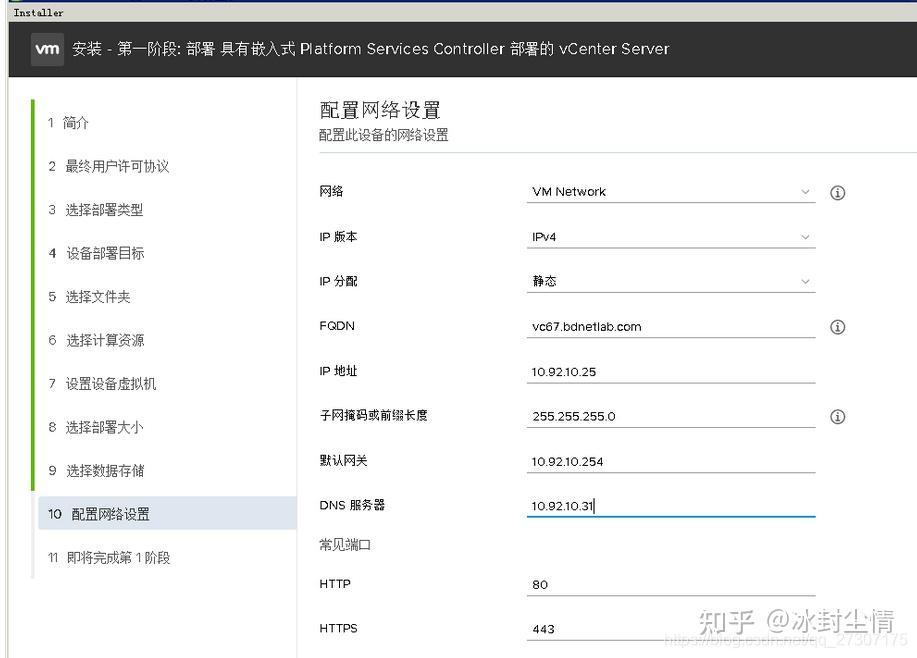The image size is (917, 658).
Task: Open the IP 分配 静态 dropdown
Action: pos(671,281)
